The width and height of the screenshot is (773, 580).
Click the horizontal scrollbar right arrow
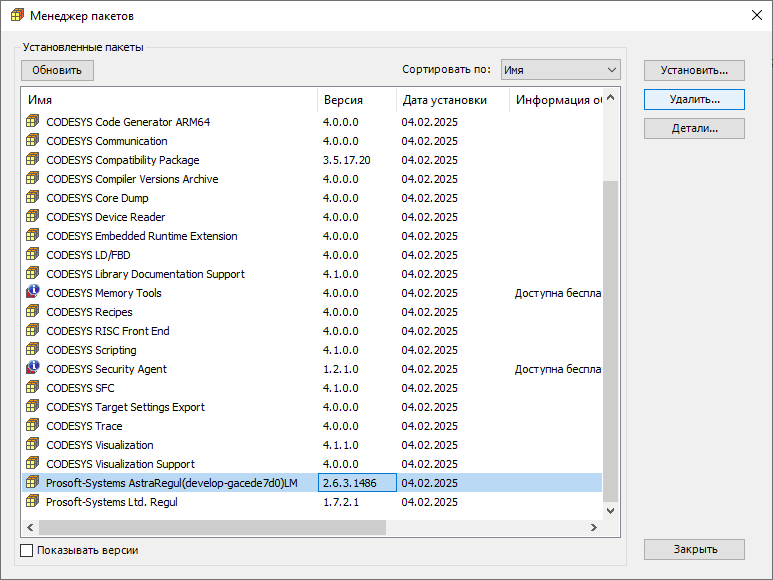click(x=594, y=527)
